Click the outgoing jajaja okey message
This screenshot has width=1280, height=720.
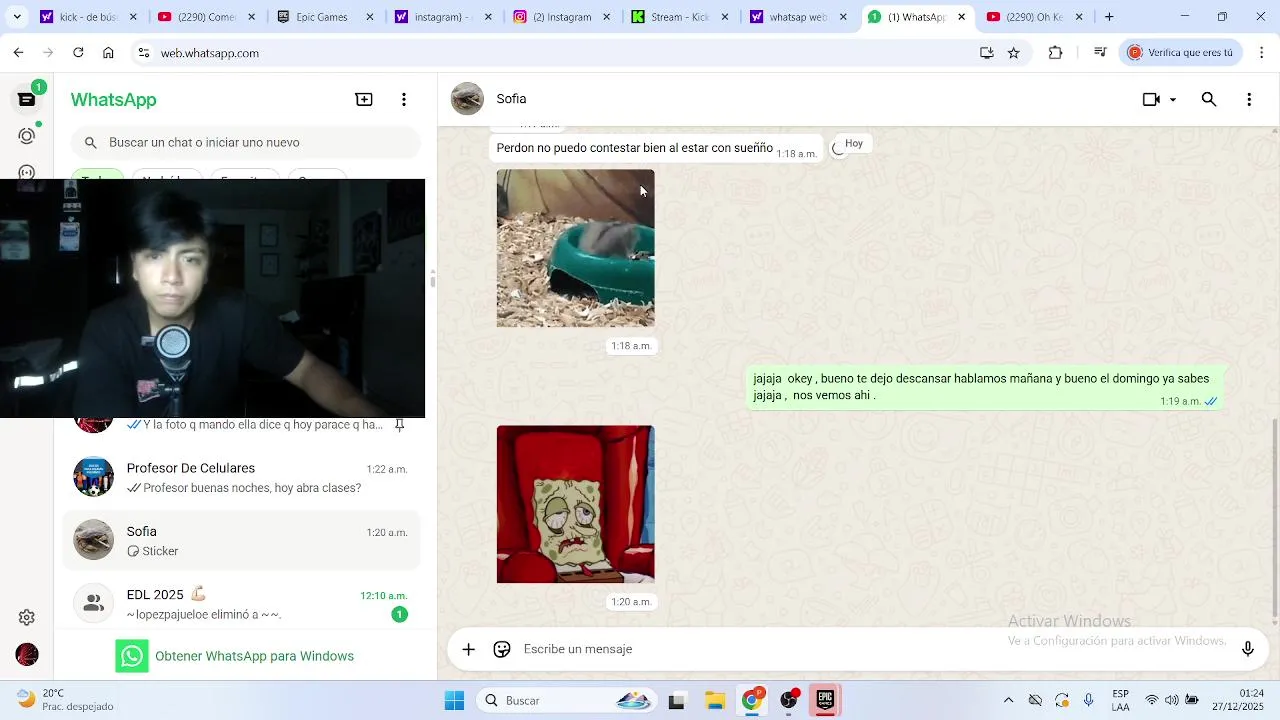[984, 387]
